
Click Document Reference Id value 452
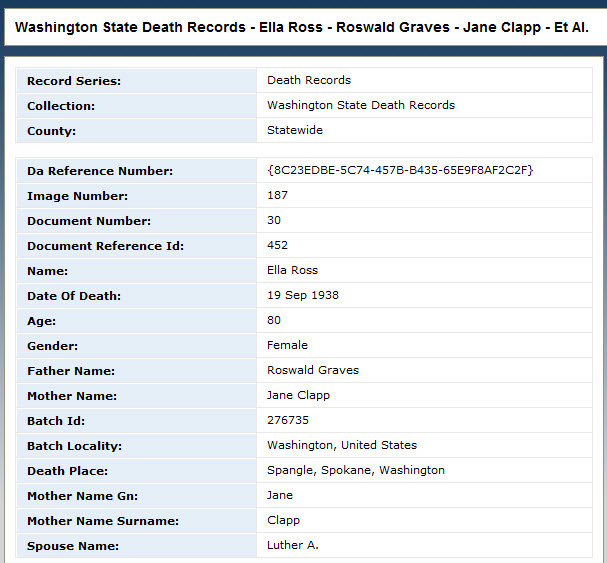[x=278, y=246]
